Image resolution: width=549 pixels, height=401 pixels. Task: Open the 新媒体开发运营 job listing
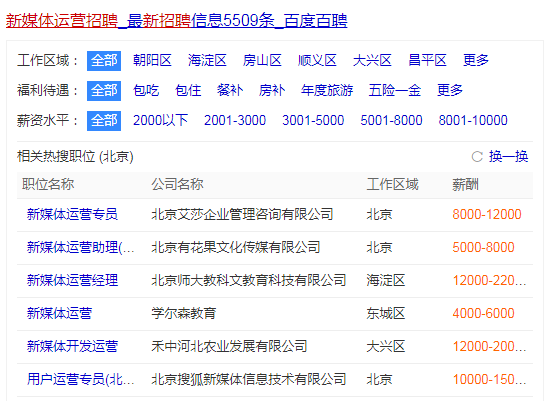tap(72, 346)
